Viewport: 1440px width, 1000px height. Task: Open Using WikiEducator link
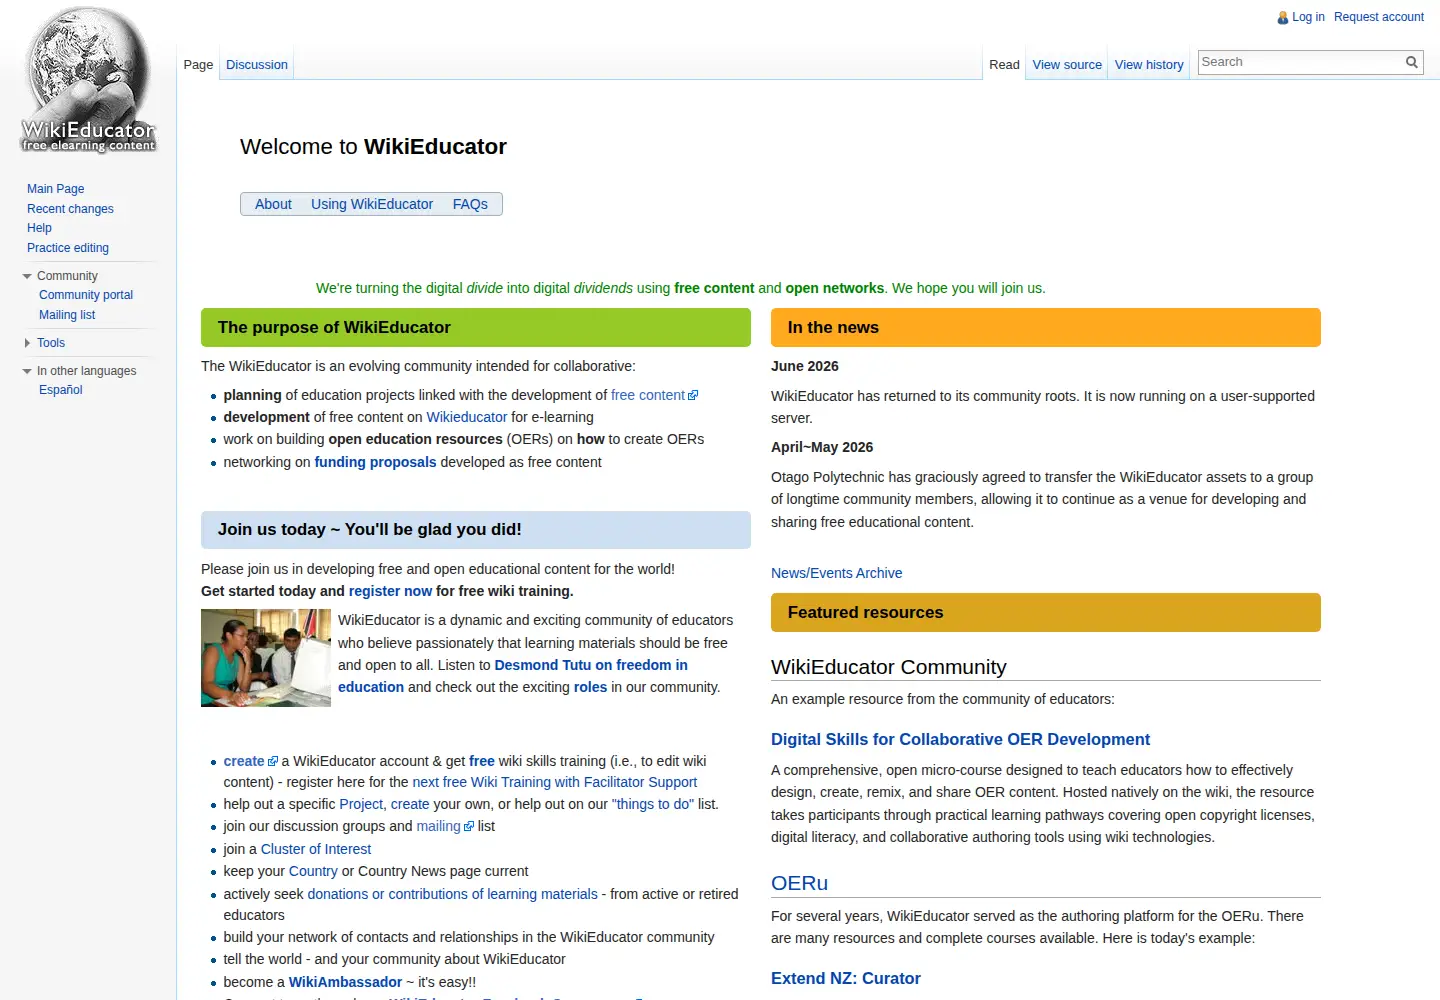(372, 204)
